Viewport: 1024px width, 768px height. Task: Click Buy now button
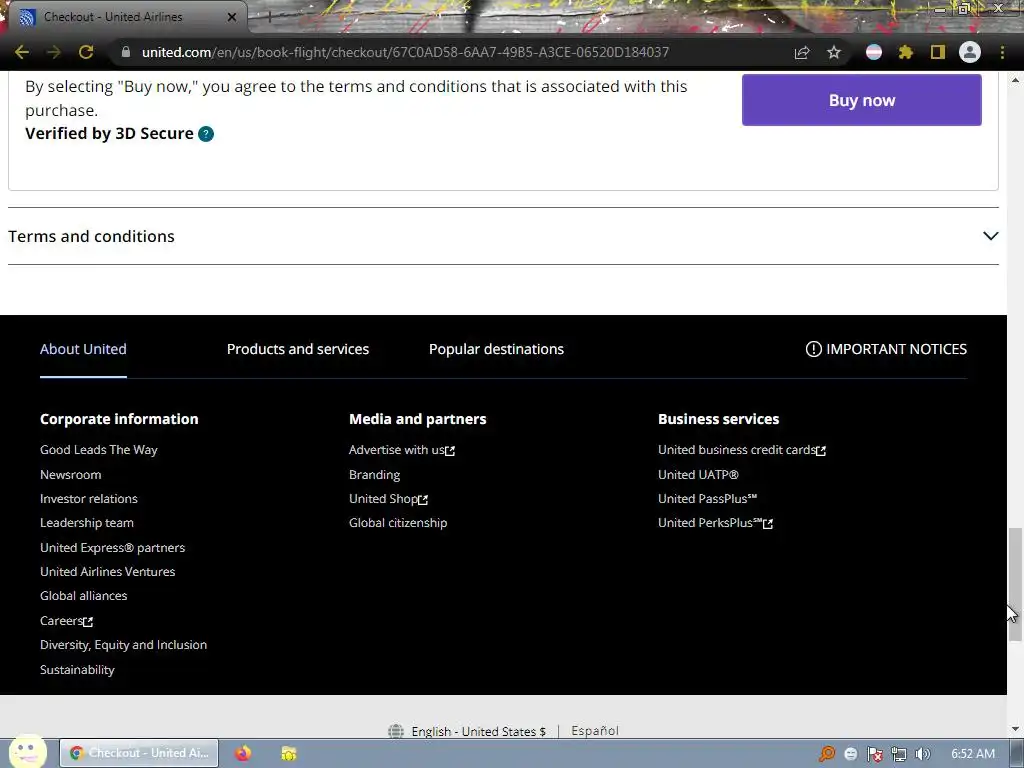[861, 100]
